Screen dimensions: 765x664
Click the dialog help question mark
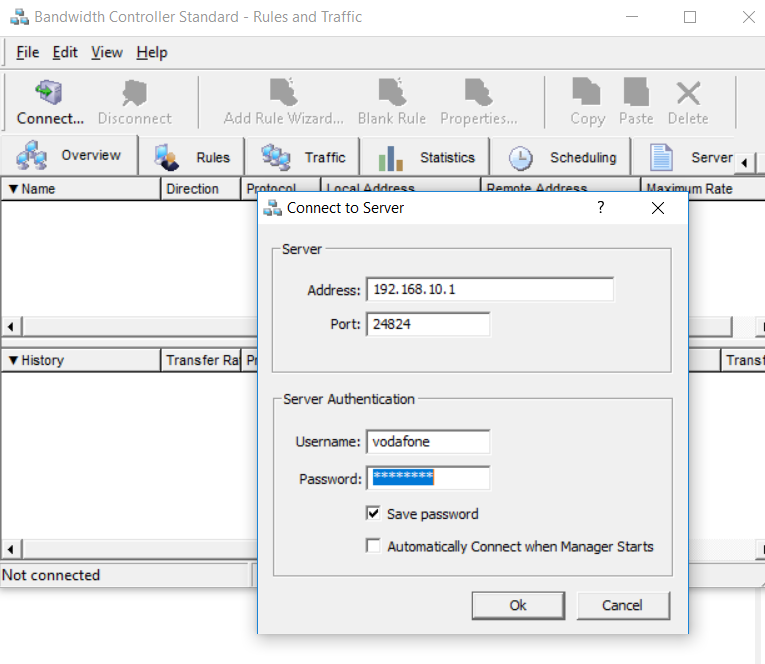tap(601, 207)
